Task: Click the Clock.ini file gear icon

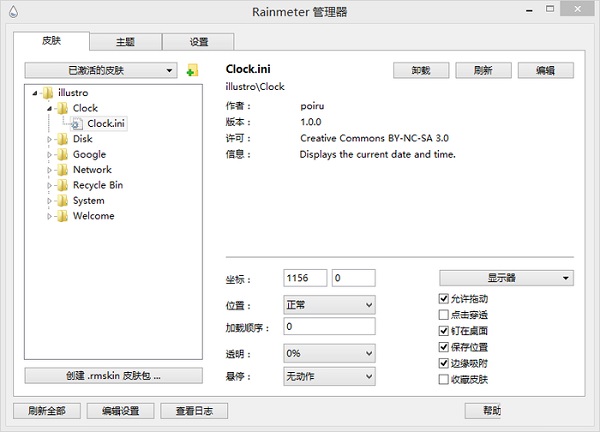Action: pyautogui.click(x=77, y=124)
